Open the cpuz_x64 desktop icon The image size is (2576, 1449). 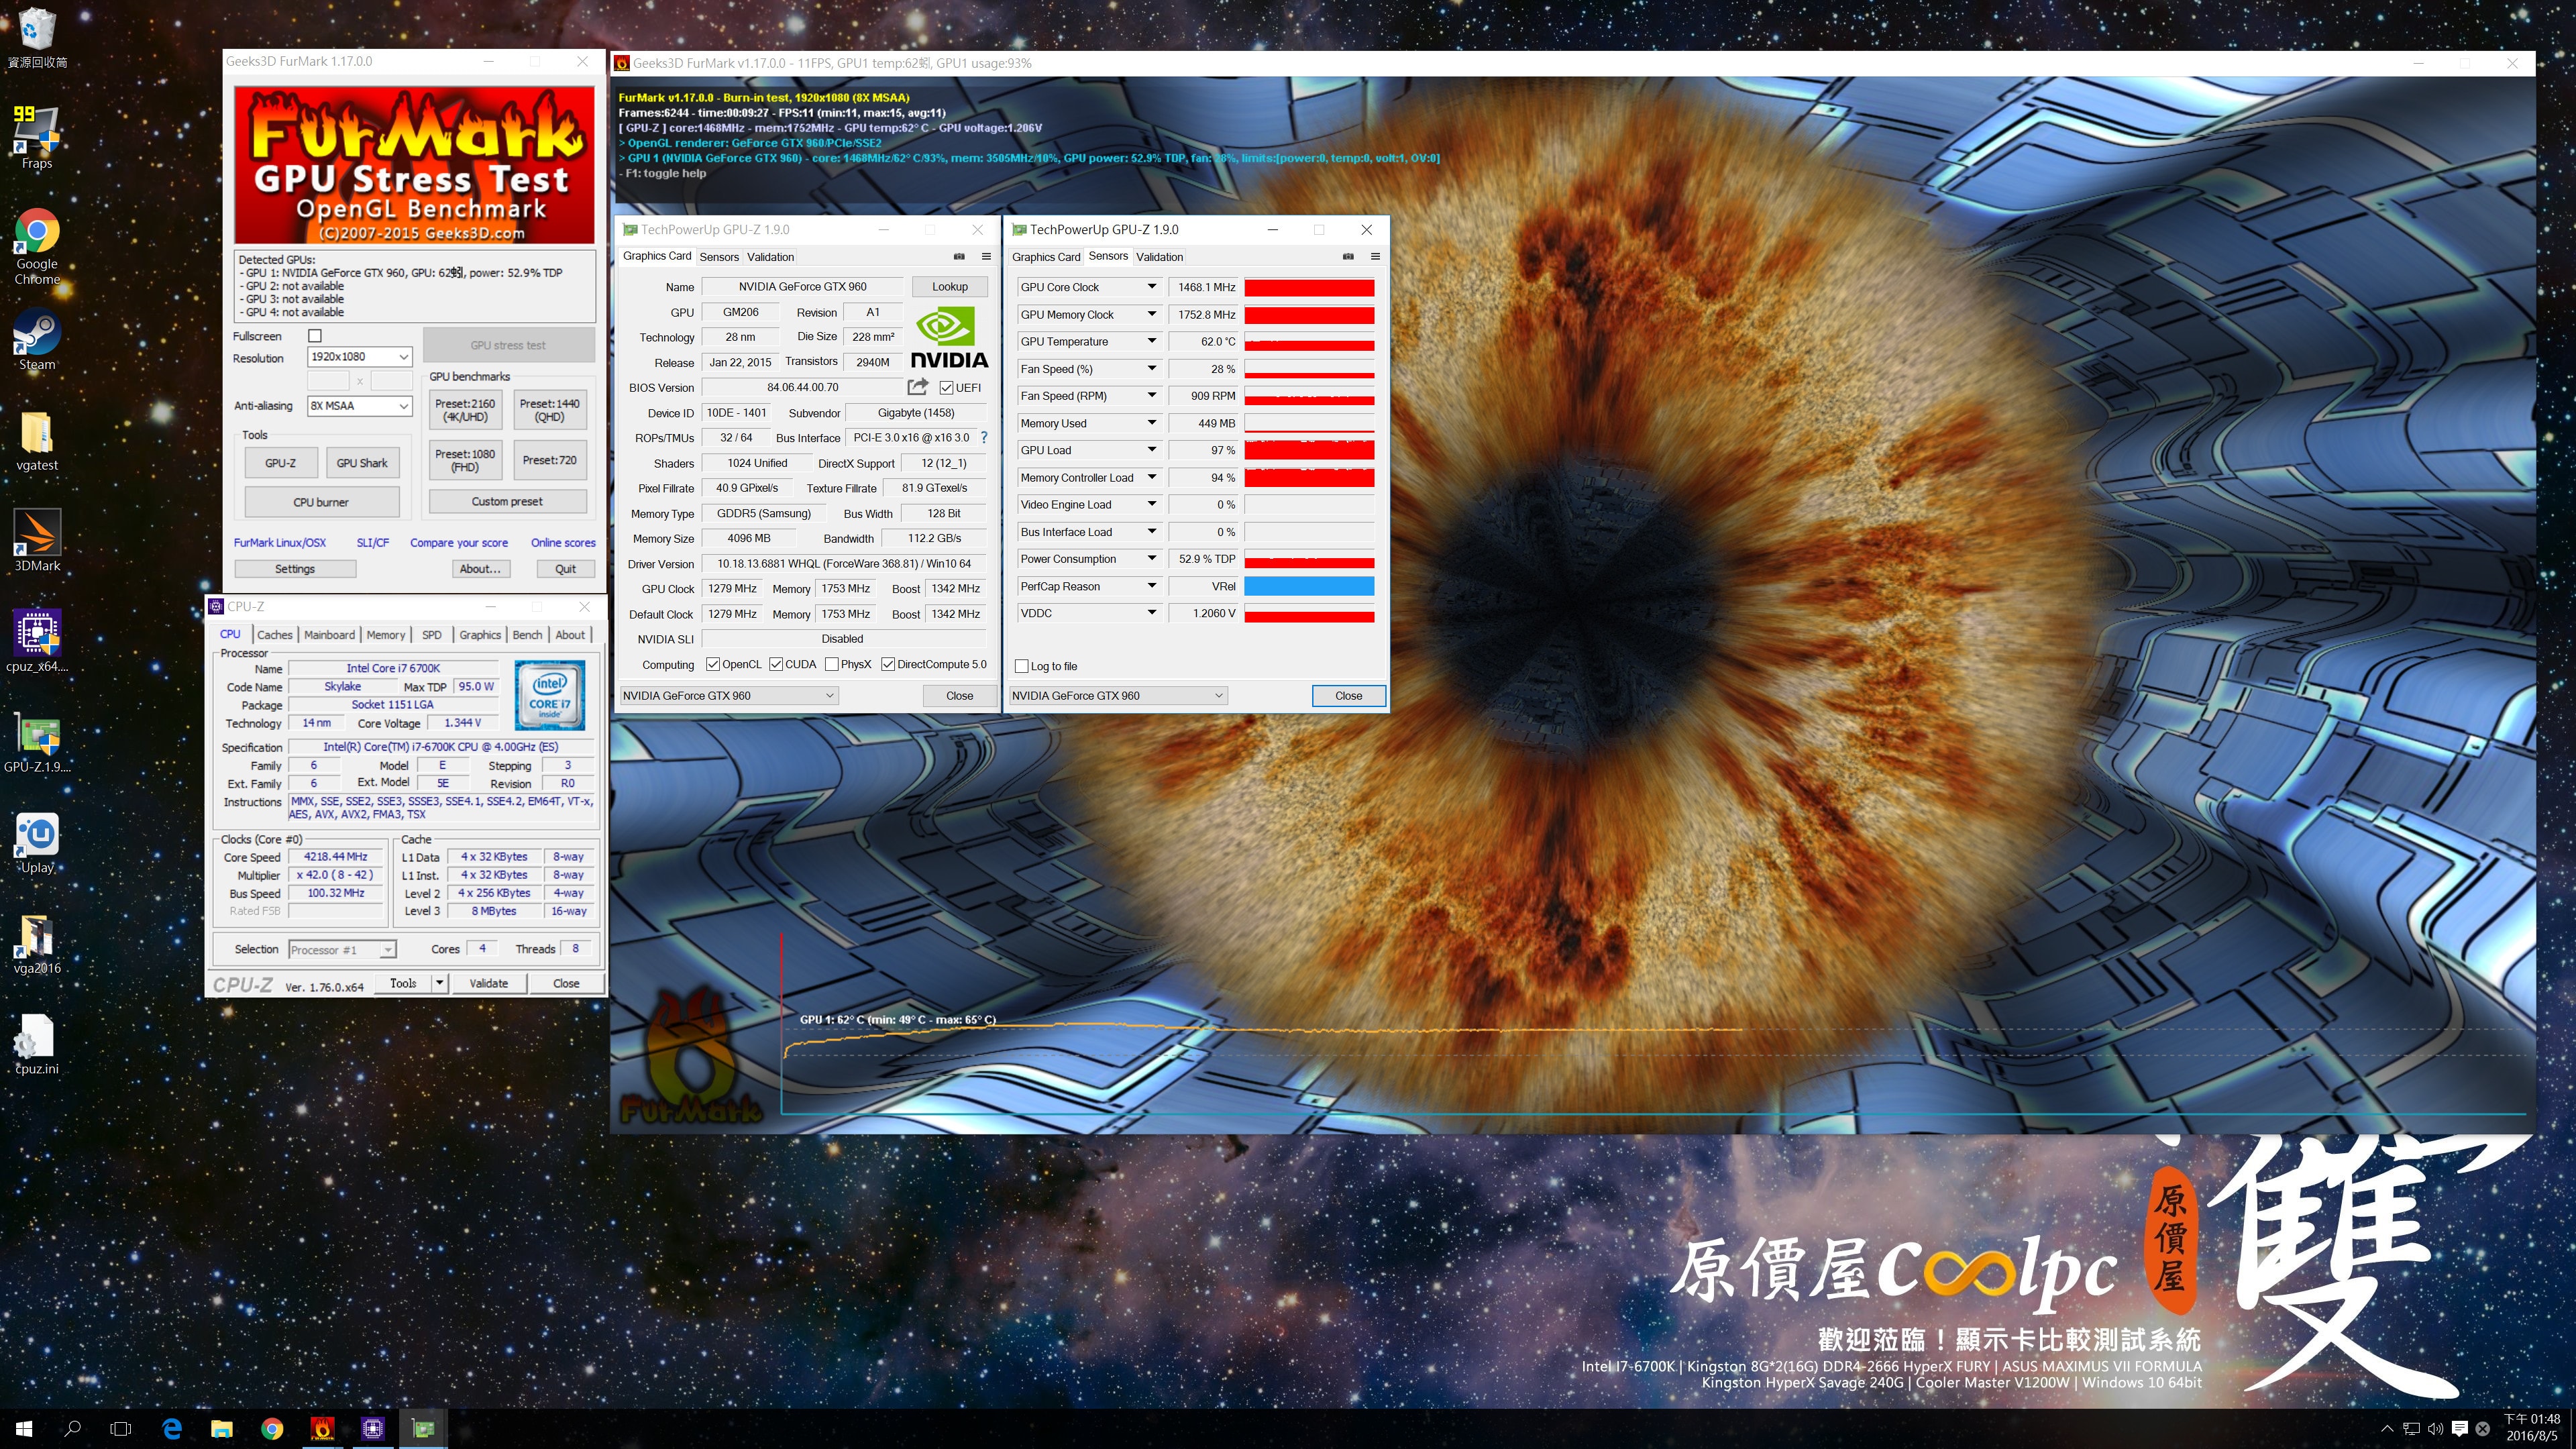pos(37,640)
